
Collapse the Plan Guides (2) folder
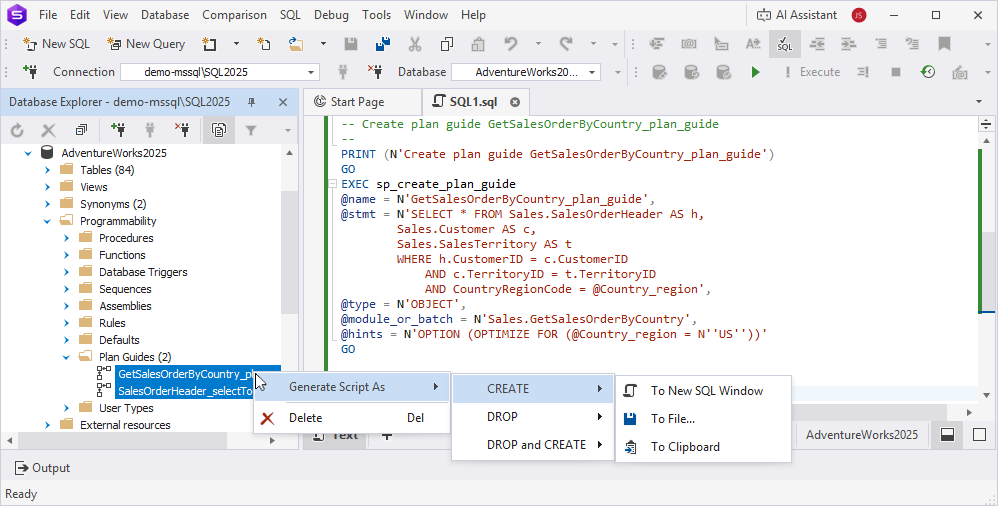[66, 357]
